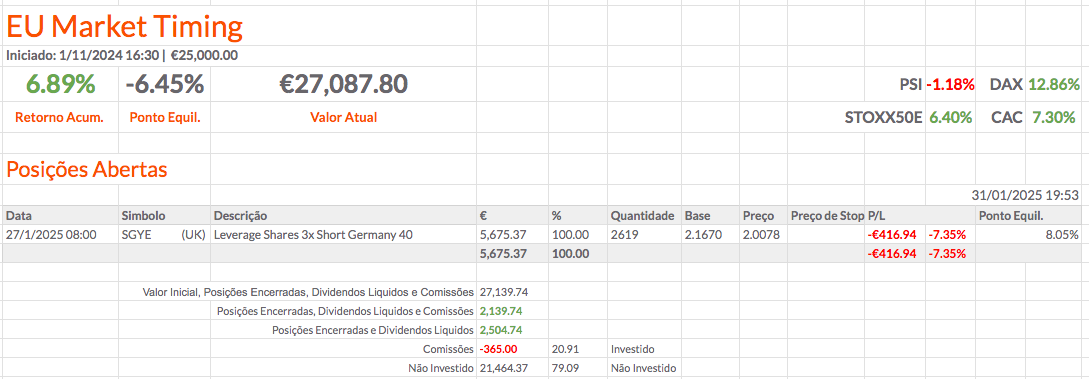Image resolution: width=1089 pixels, height=379 pixels.
Task: Click the Preço de Stop header cell
Action: (x=826, y=215)
